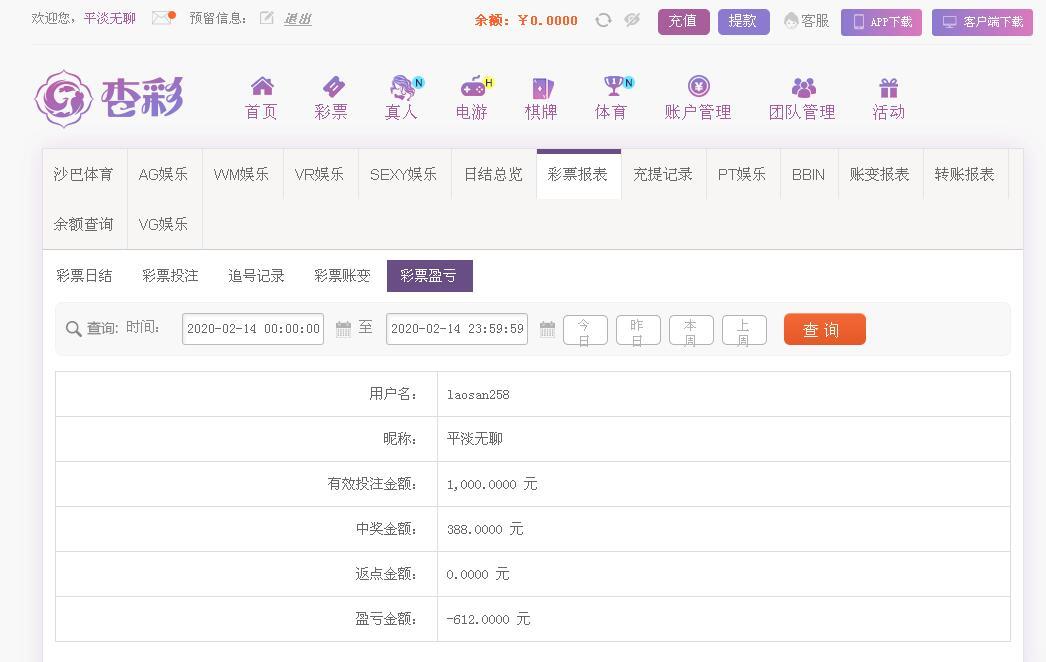
Task: Select the 彩票投注 sub-tab
Action: coord(170,276)
